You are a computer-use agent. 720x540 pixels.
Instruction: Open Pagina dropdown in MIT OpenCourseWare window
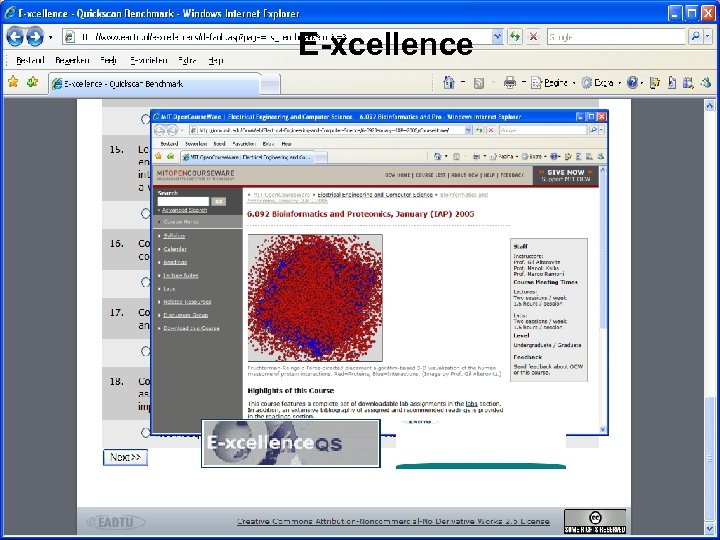pos(517,157)
